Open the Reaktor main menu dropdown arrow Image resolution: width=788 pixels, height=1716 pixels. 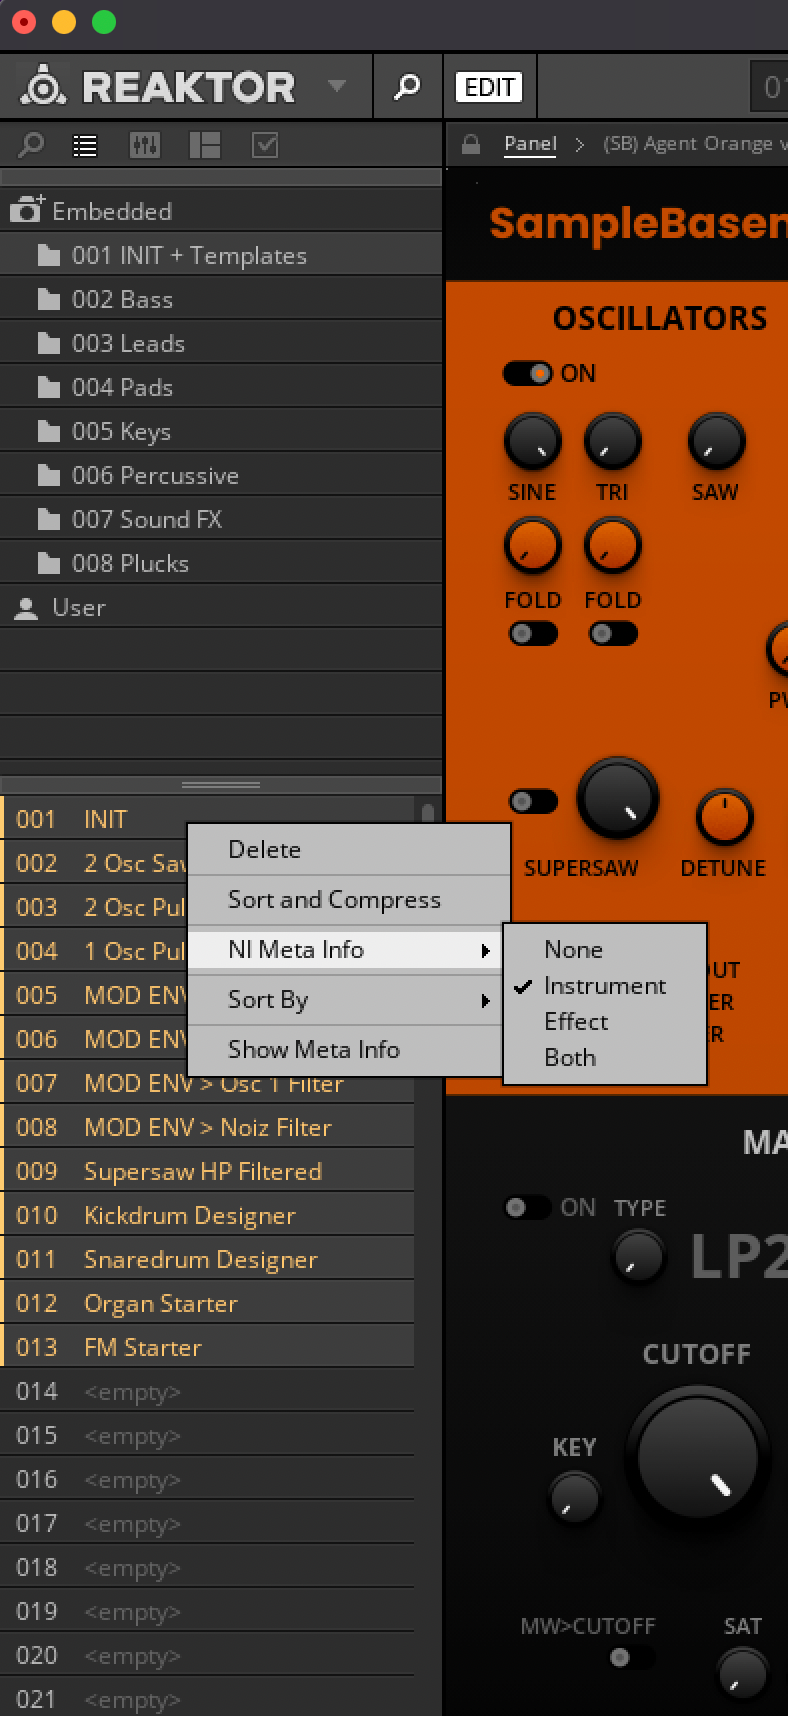(x=337, y=86)
